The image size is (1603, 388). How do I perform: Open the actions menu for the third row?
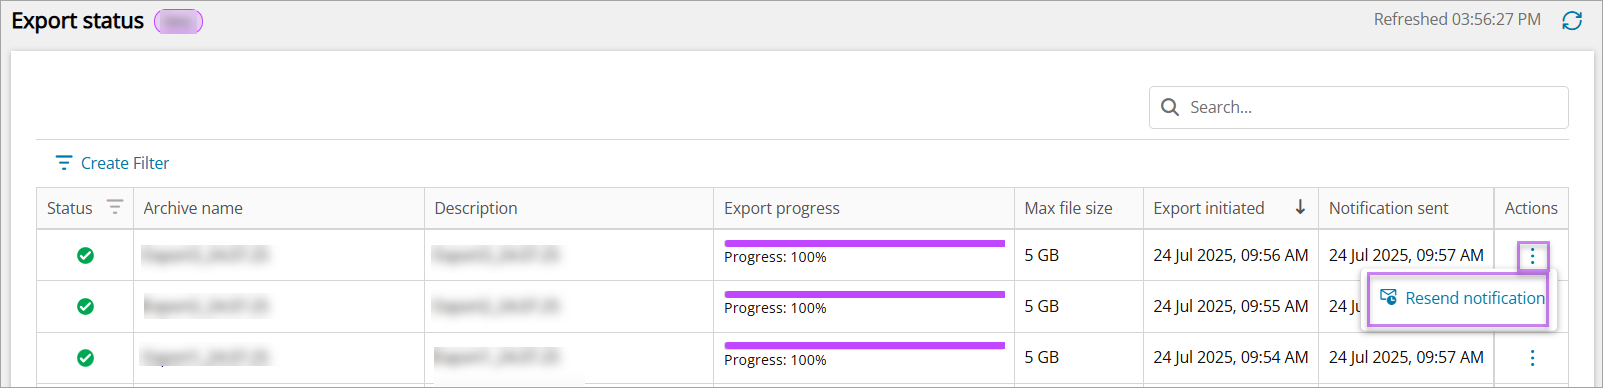click(x=1532, y=357)
